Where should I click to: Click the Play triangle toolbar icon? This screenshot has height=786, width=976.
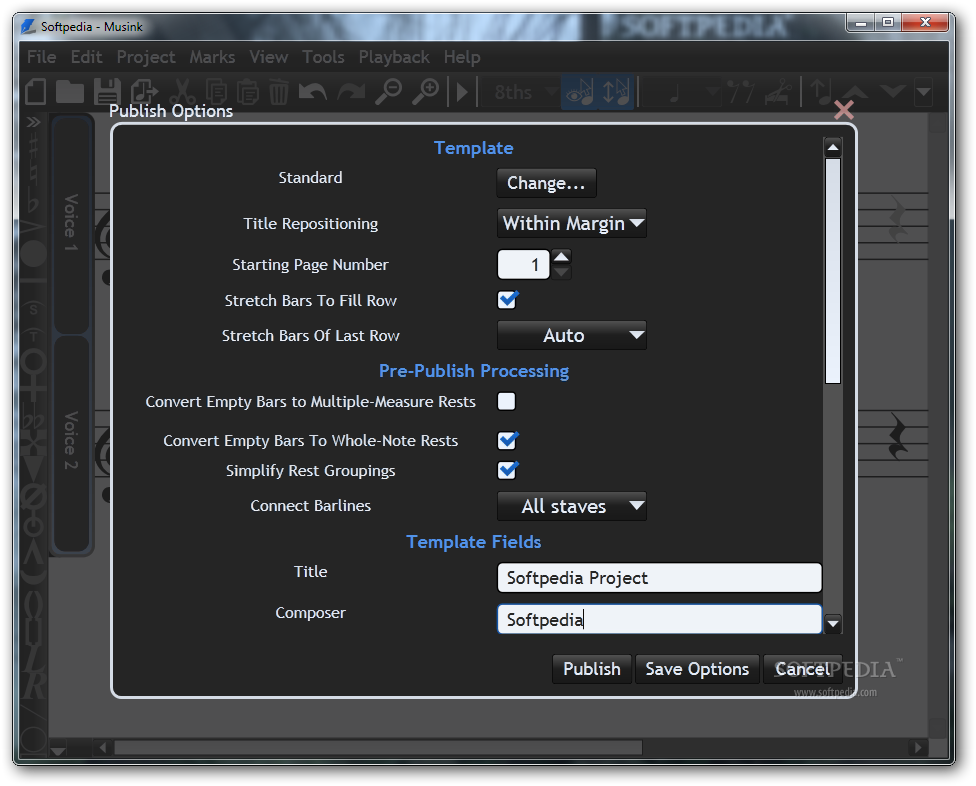point(462,92)
